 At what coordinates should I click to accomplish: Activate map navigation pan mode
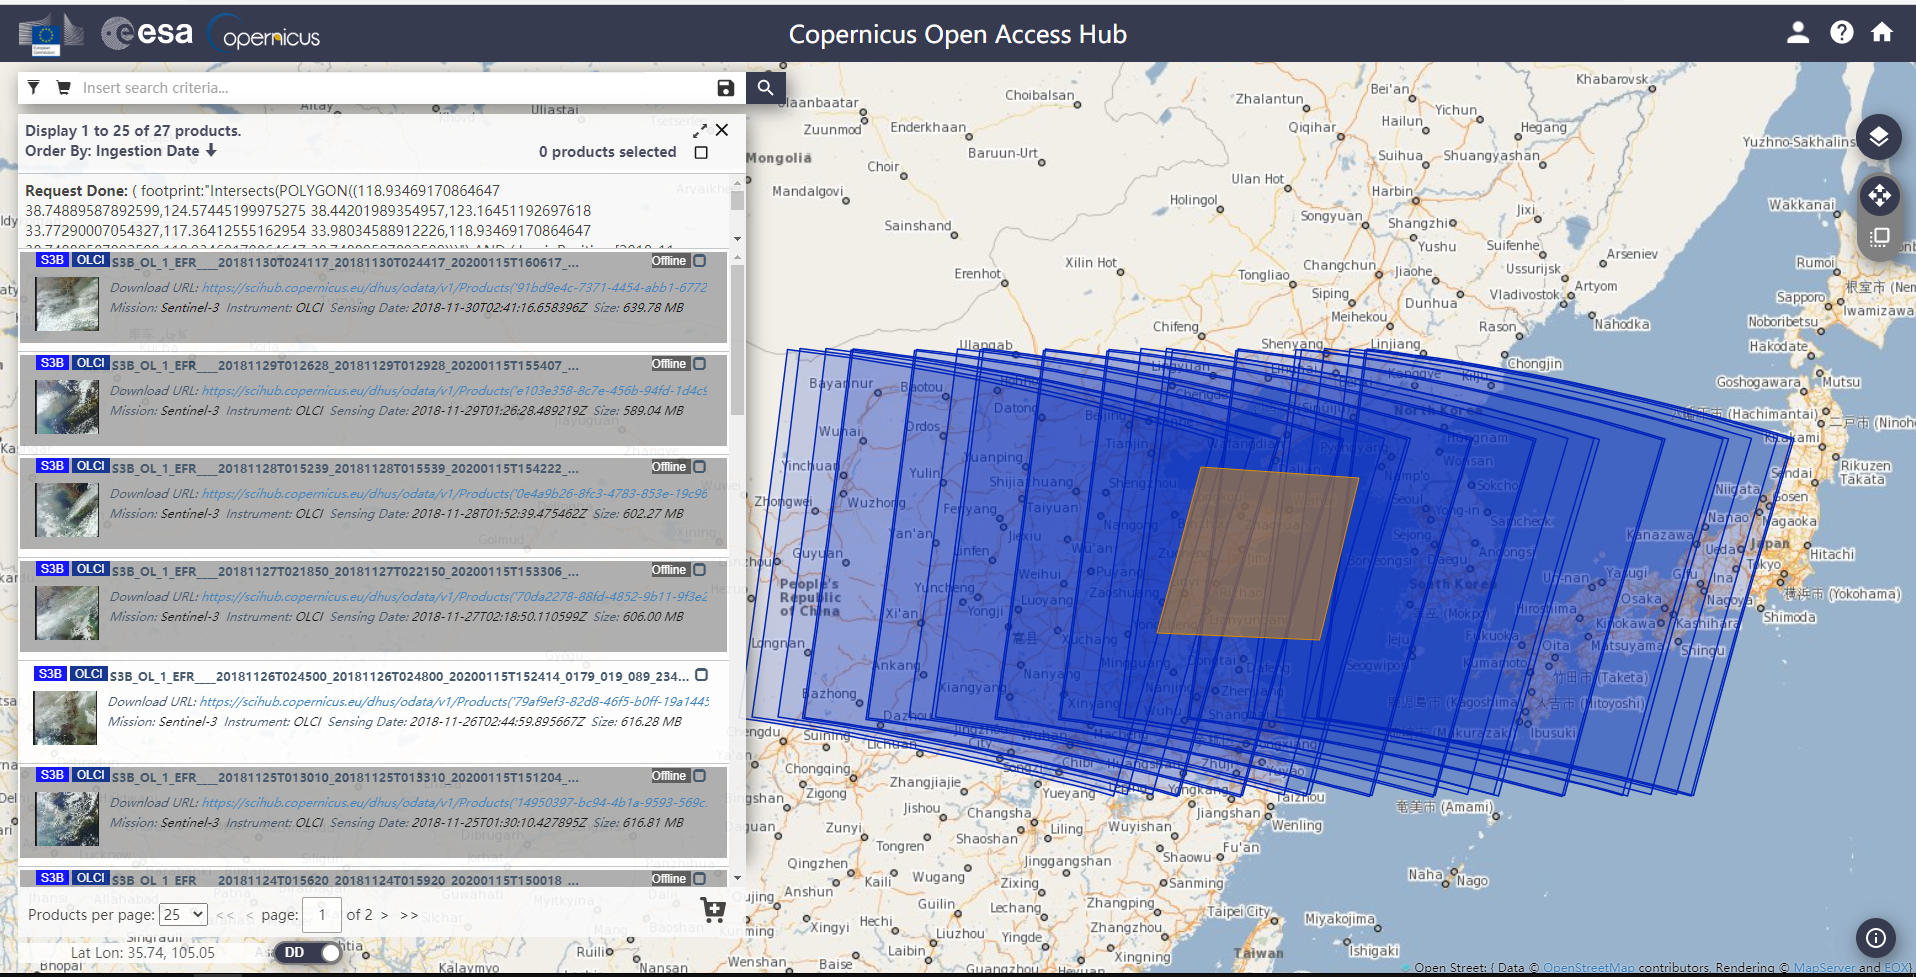click(x=1880, y=195)
